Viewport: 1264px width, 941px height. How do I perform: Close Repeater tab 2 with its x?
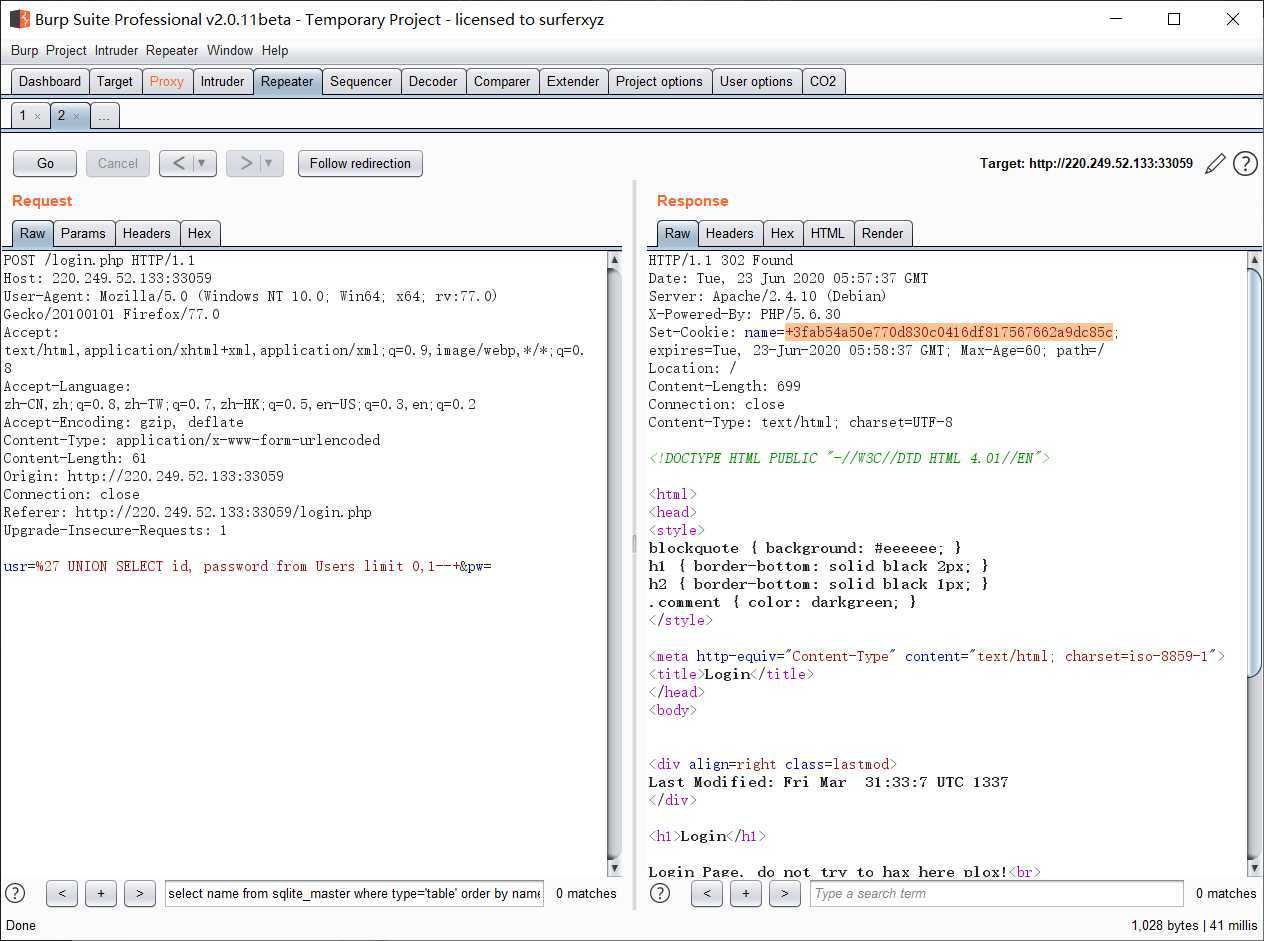(x=76, y=117)
